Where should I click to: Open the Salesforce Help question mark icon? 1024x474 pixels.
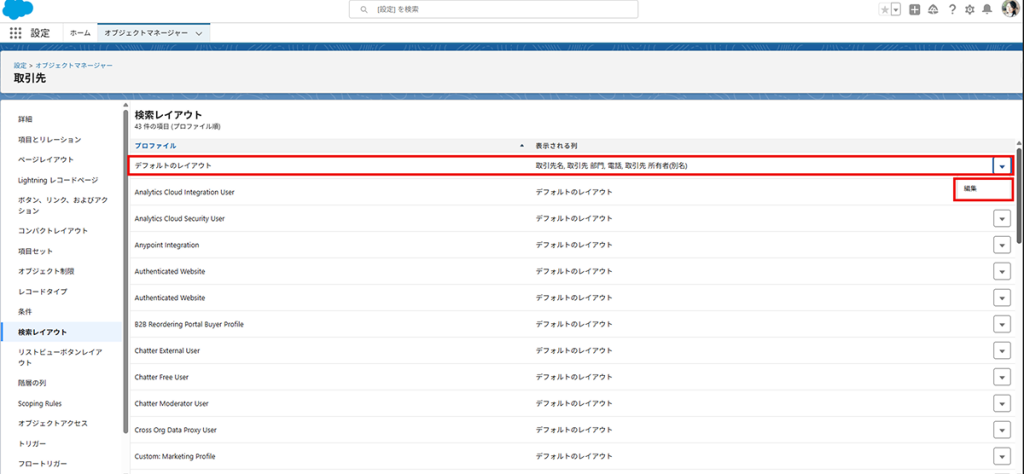pos(952,9)
